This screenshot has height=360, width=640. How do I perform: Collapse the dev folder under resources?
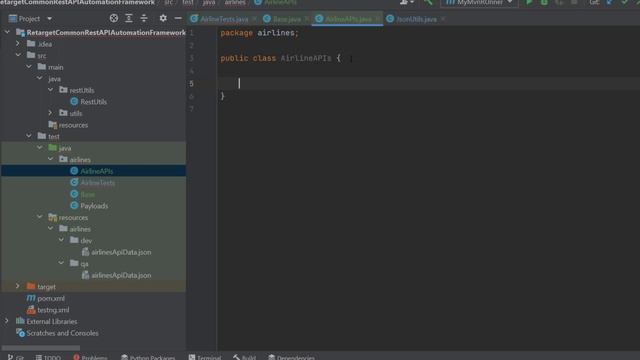click(x=61, y=240)
